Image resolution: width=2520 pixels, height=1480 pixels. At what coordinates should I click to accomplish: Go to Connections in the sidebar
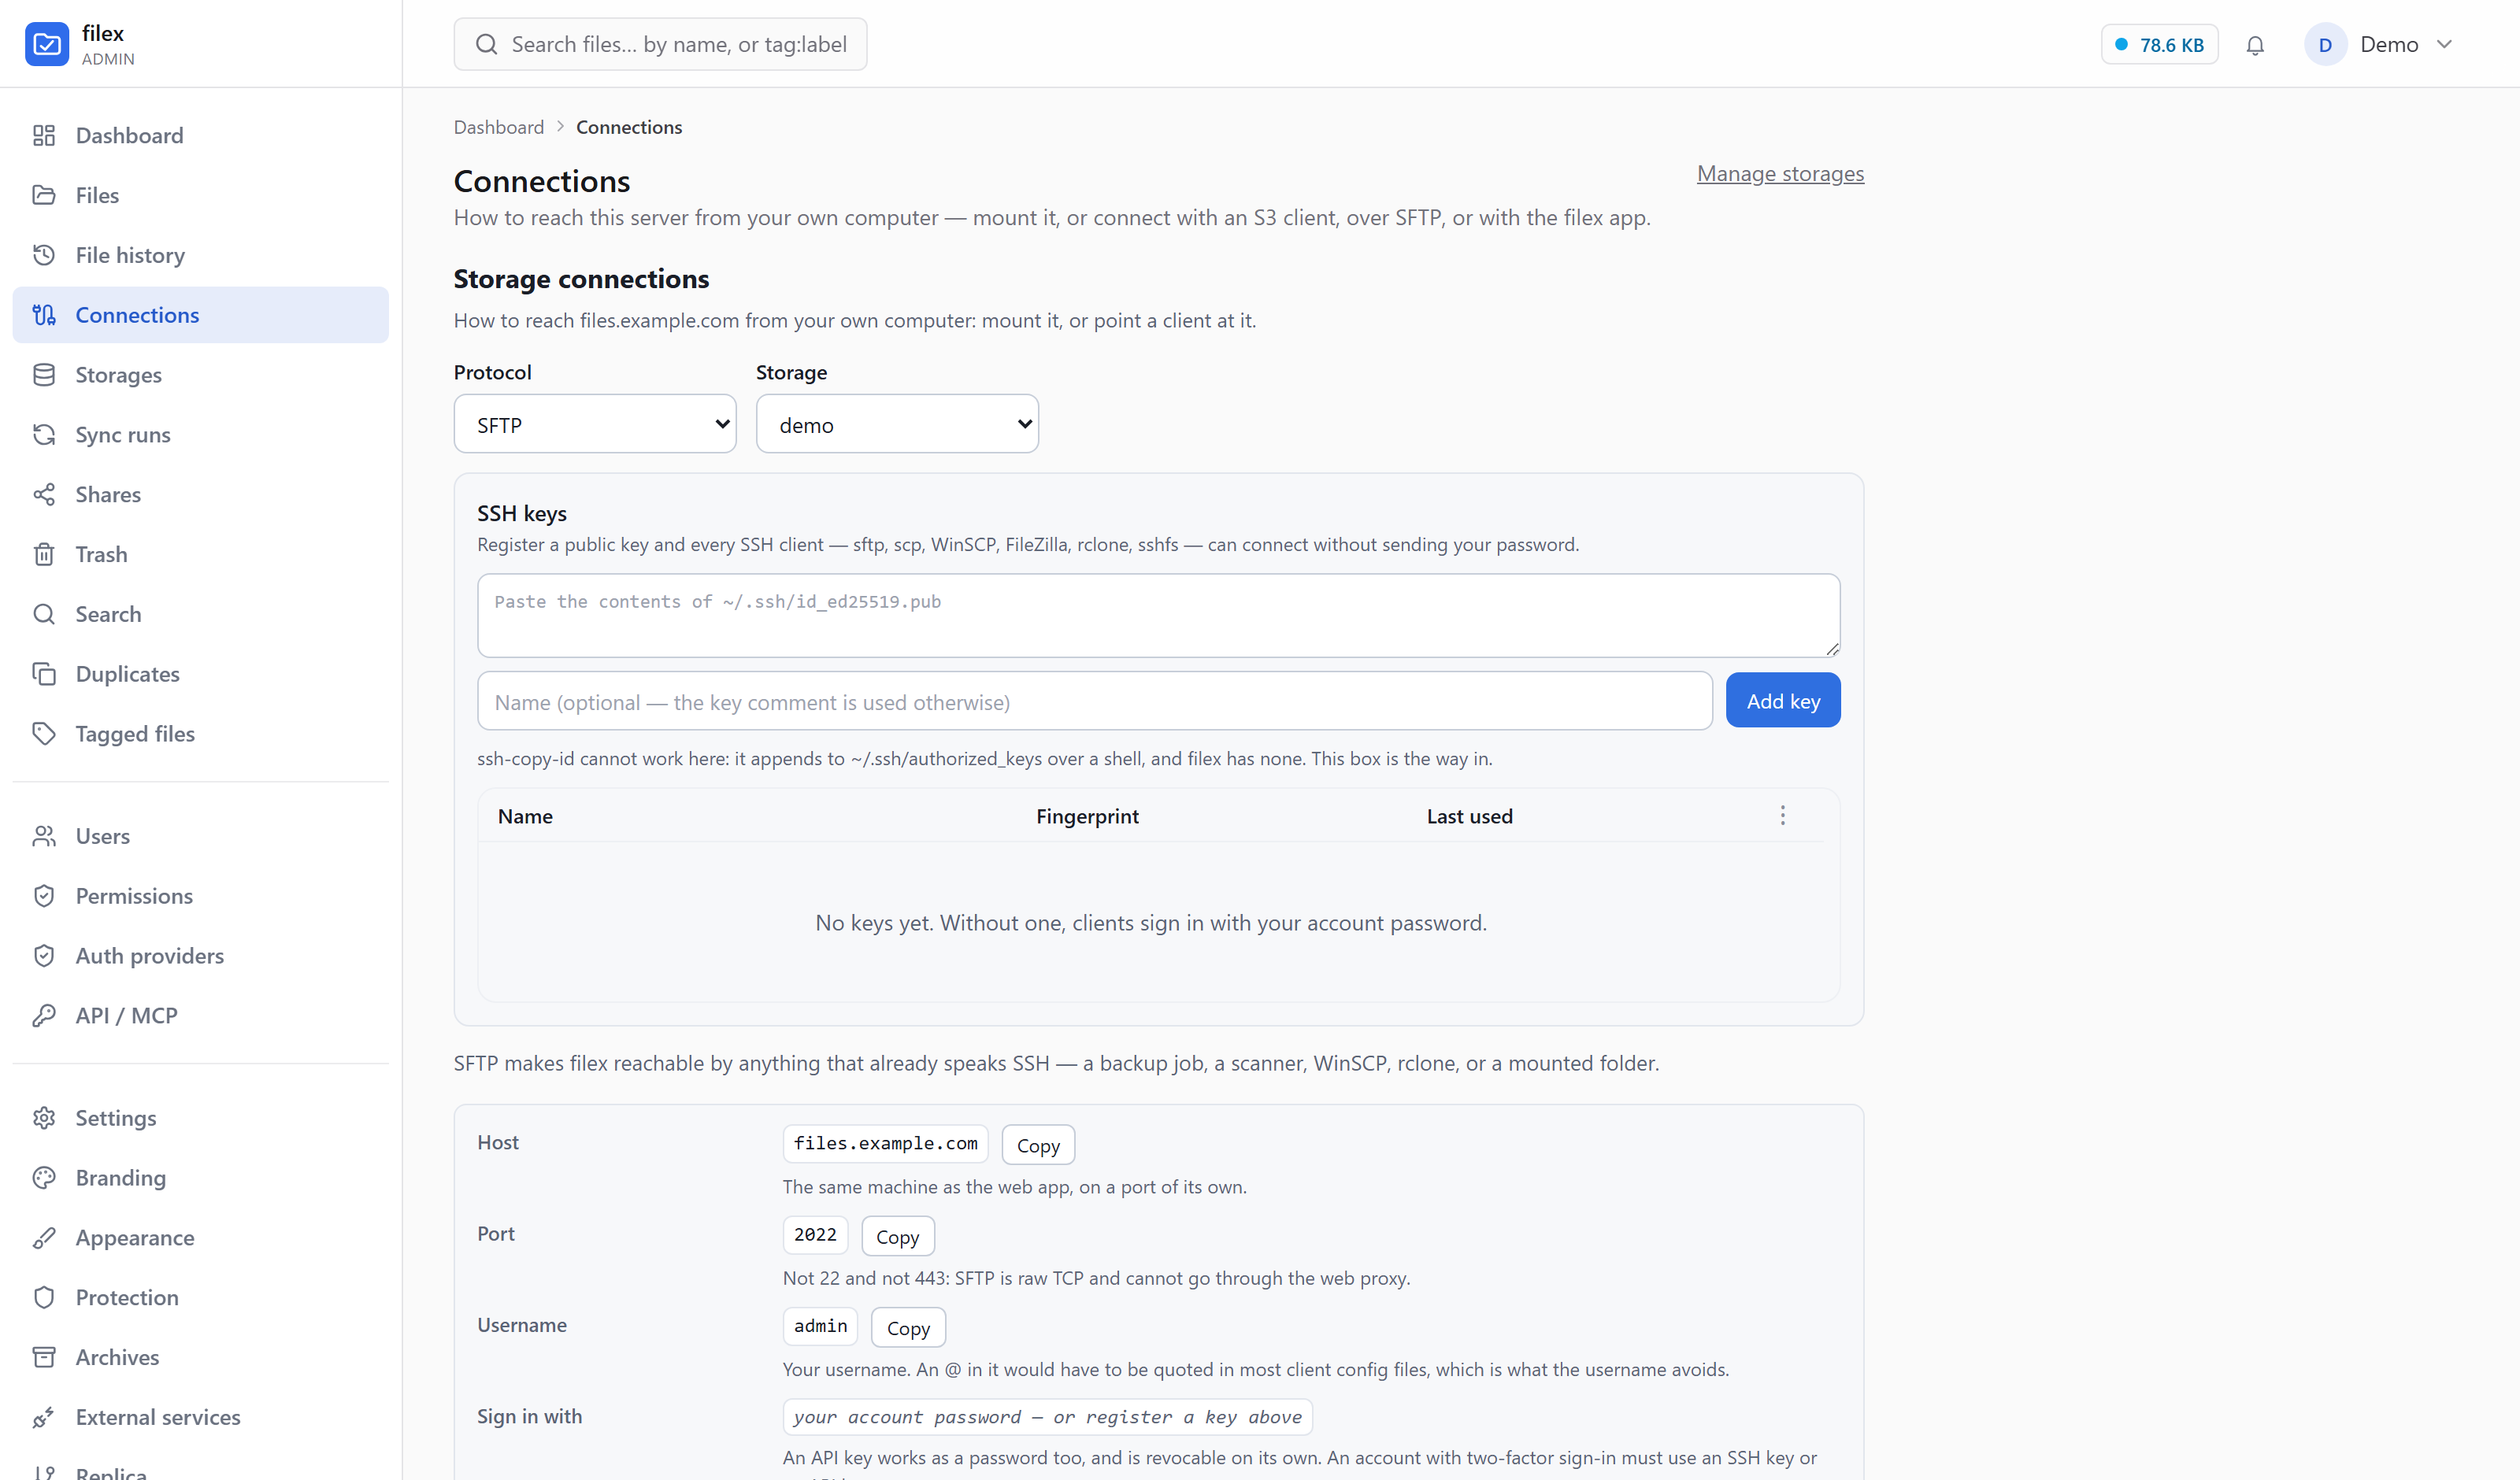201,315
